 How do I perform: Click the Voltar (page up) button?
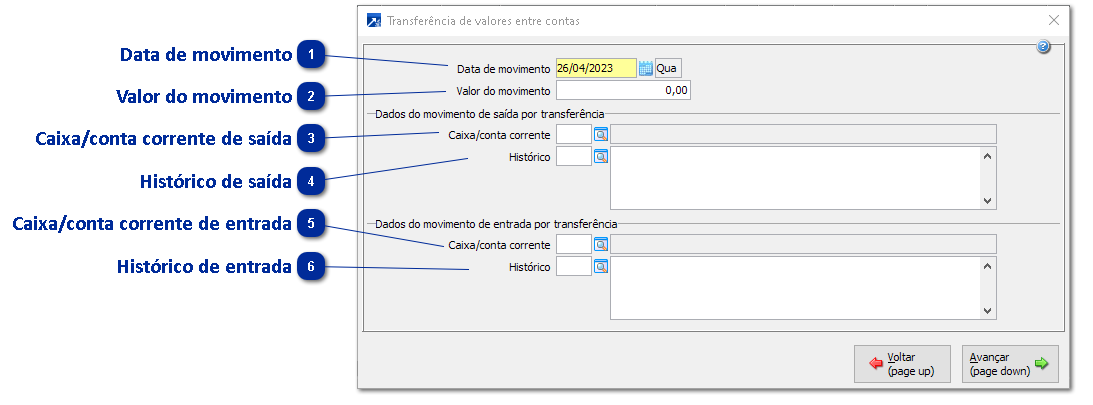(x=902, y=364)
